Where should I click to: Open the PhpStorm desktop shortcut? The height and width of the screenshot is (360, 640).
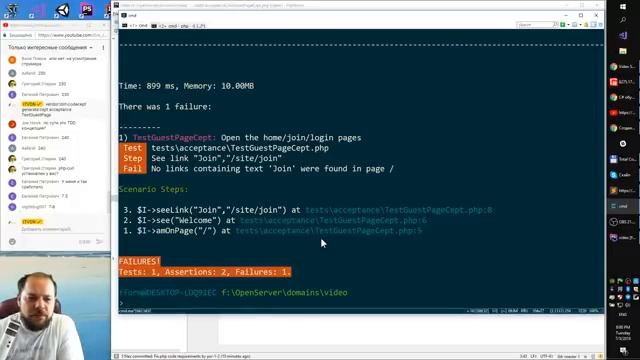click(x=86, y=10)
